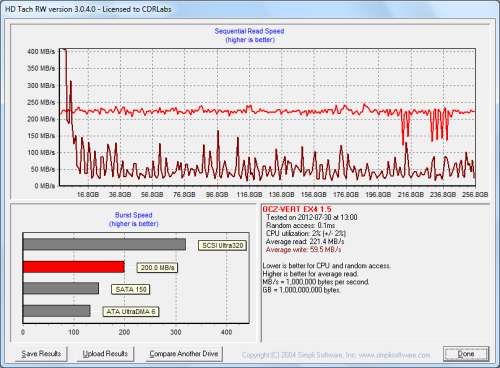Viewport: 500px width, 368px height.
Task: Click the Sequential Read Speed chart title
Action: tap(249, 31)
